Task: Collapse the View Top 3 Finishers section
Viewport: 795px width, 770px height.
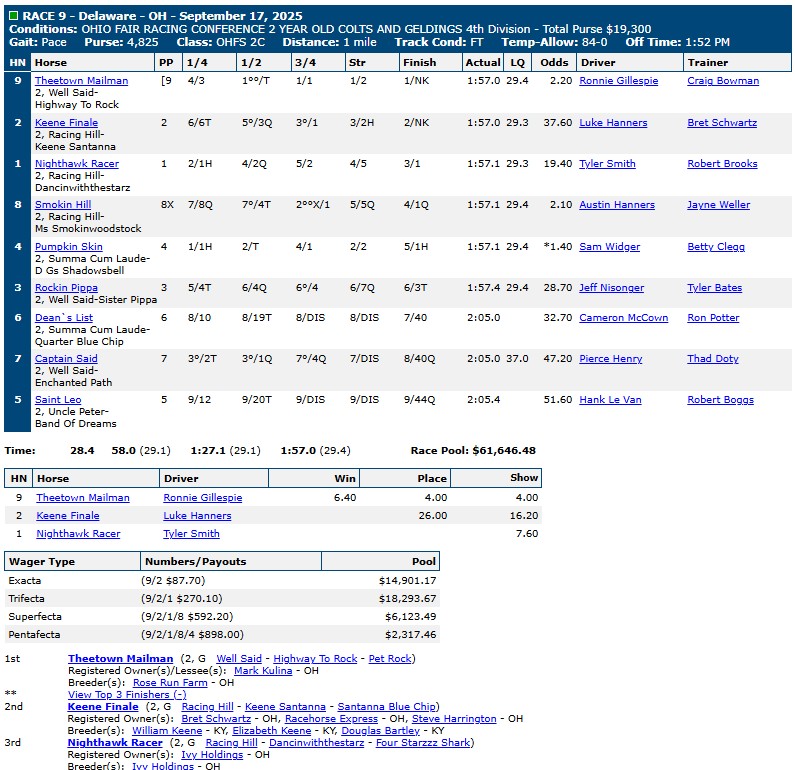Action: (x=126, y=694)
